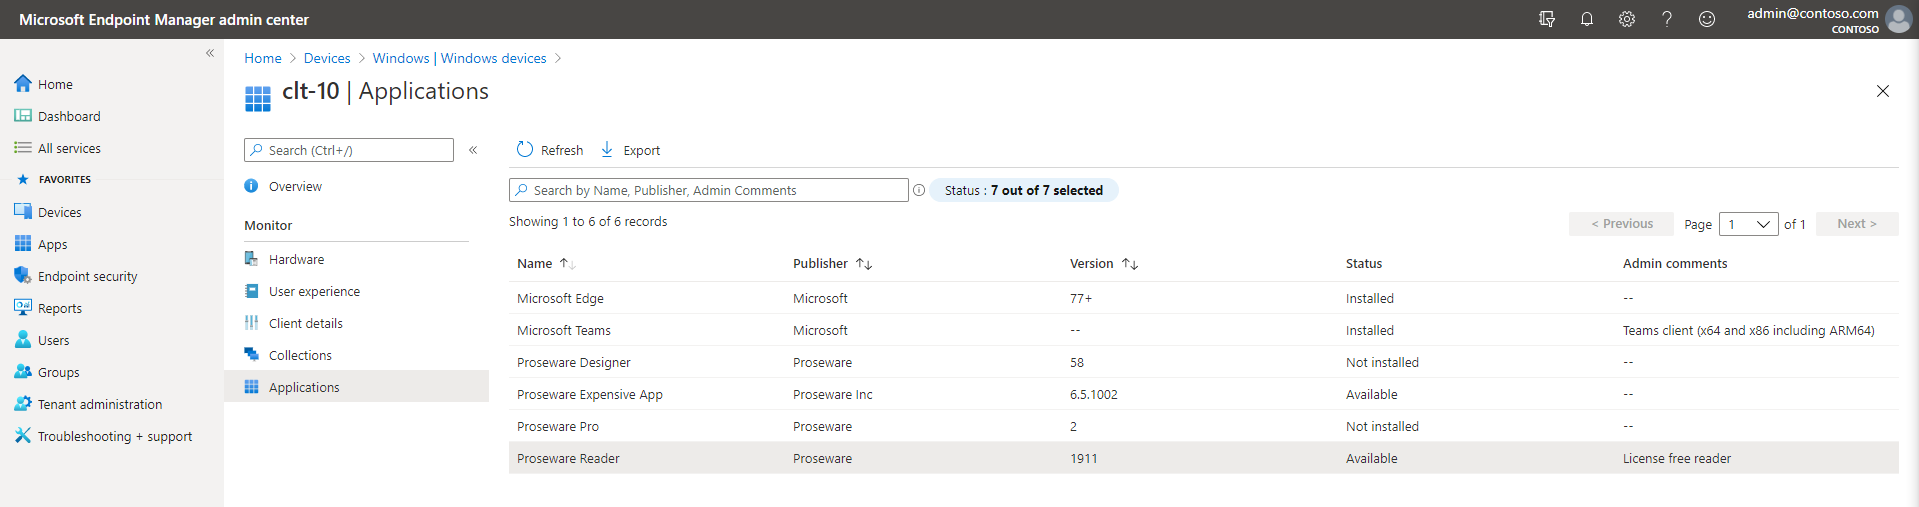The width and height of the screenshot is (1919, 507).
Task: Collapse the device resource menu pane
Action: click(473, 150)
